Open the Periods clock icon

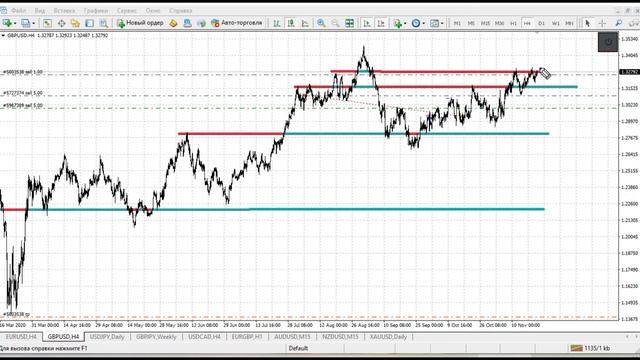[x=416, y=23]
